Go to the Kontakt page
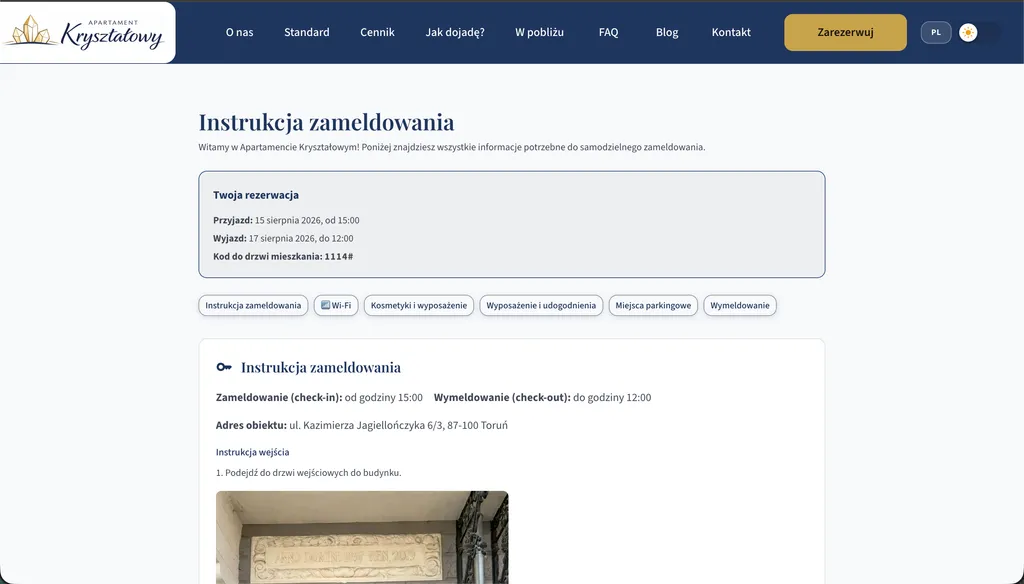 tap(731, 32)
